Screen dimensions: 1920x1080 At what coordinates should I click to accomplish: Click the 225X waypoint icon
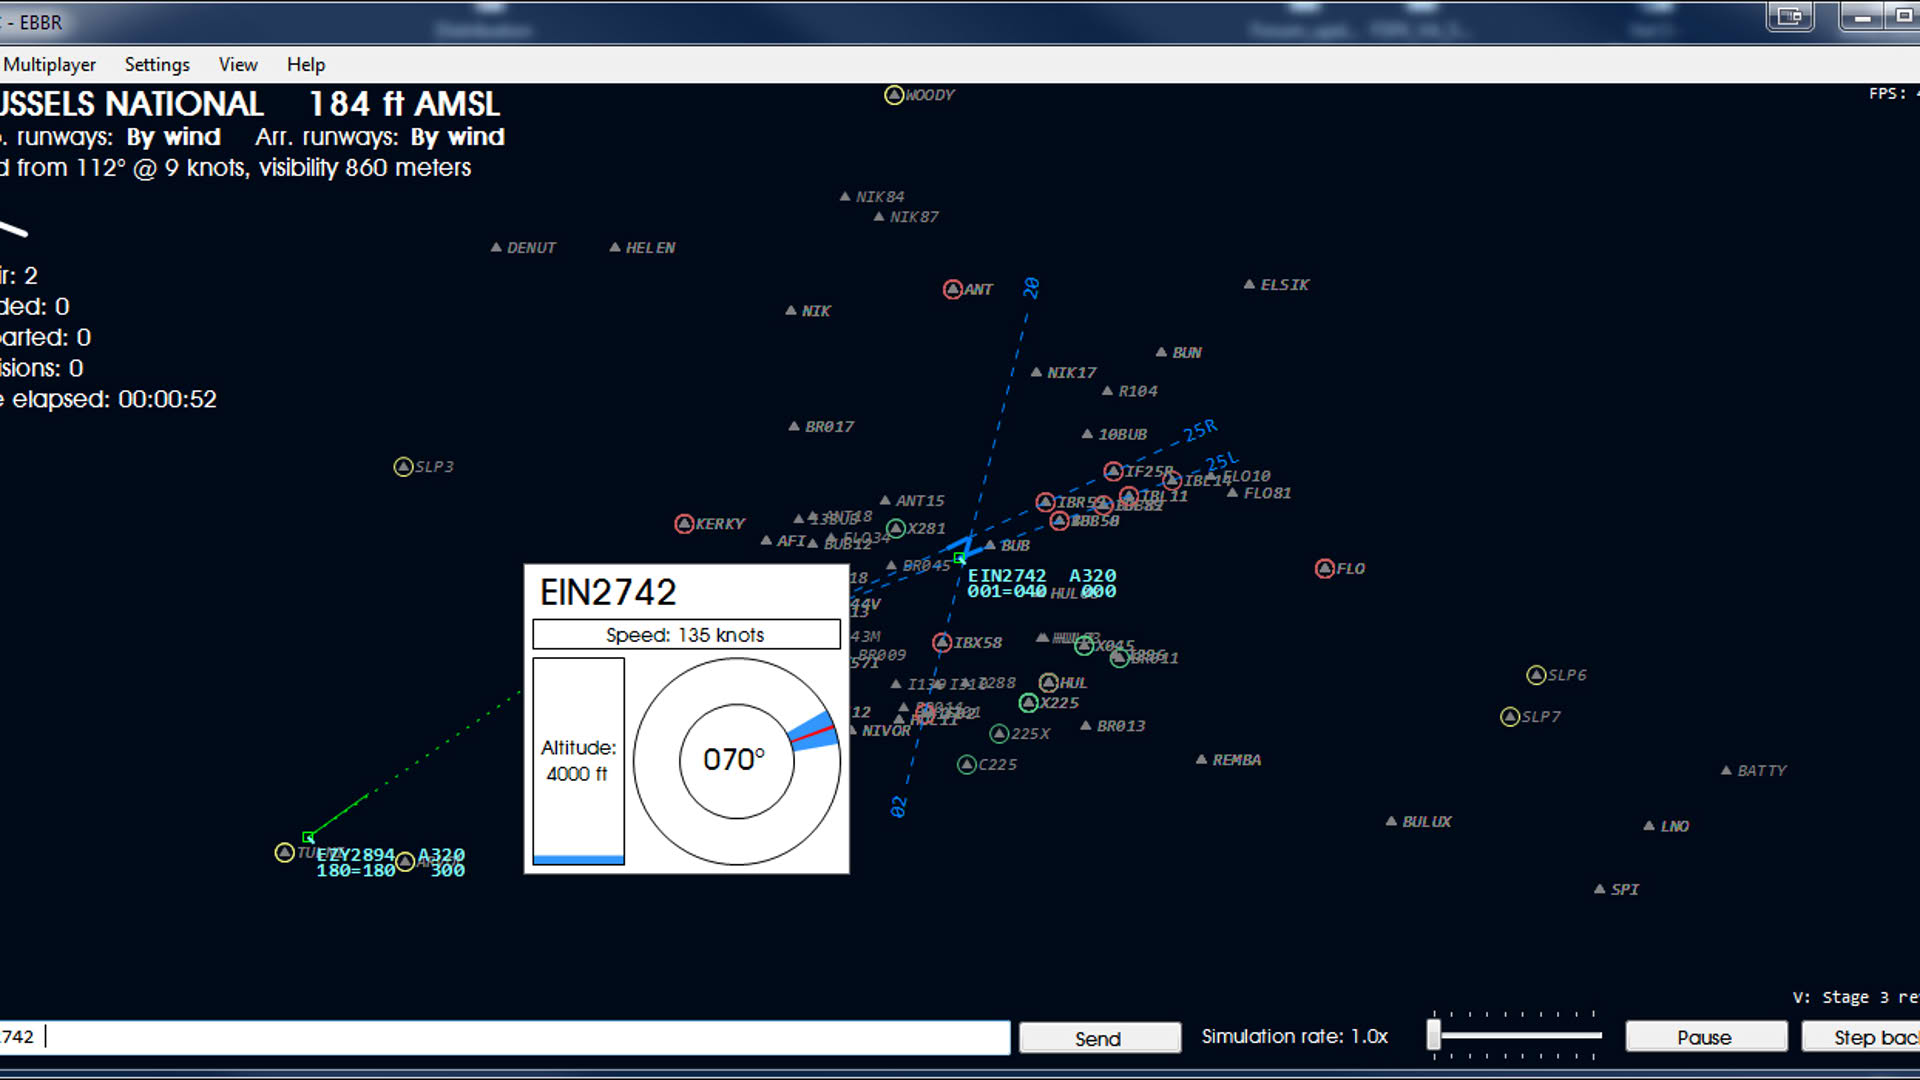pyautogui.click(x=999, y=734)
